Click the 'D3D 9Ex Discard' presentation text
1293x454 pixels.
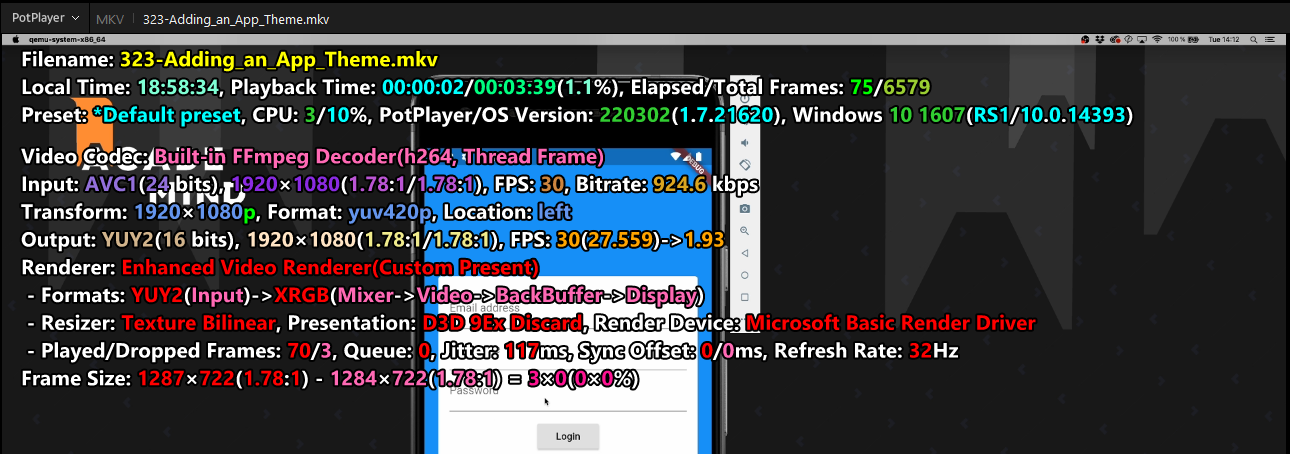click(x=502, y=323)
